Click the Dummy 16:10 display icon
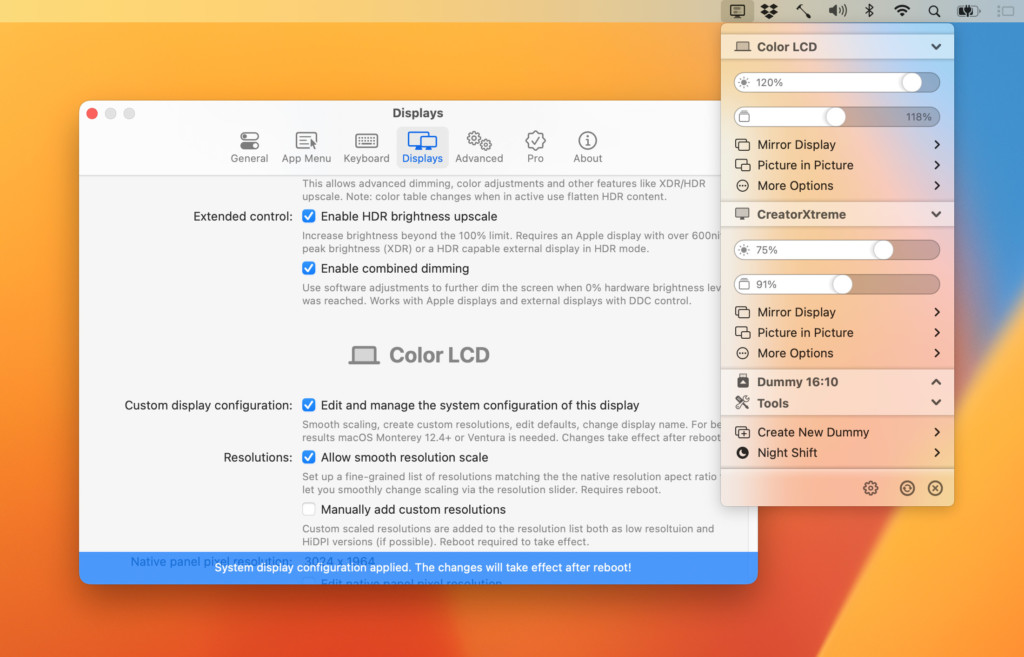 [x=743, y=381]
